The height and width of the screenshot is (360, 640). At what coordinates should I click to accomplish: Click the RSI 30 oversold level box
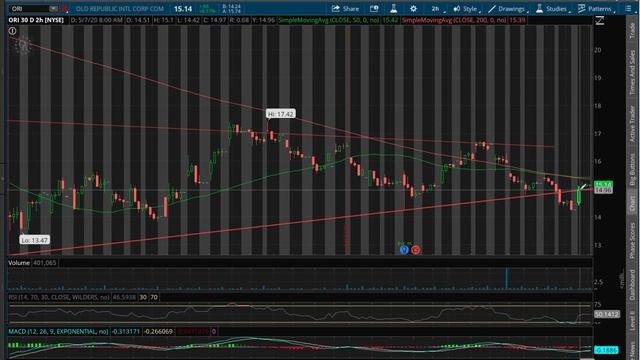coord(143,297)
